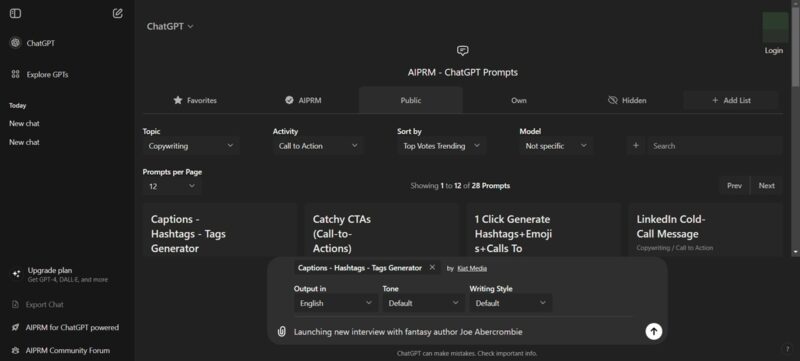Click the sparkle icon beside Upgrade plan

click(x=16, y=274)
